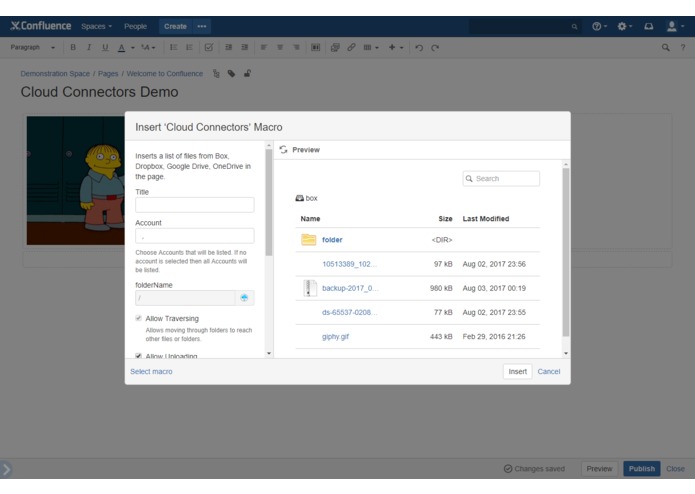Open the Paragraph style dropdown
The width and height of the screenshot is (695, 494).
[33, 47]
